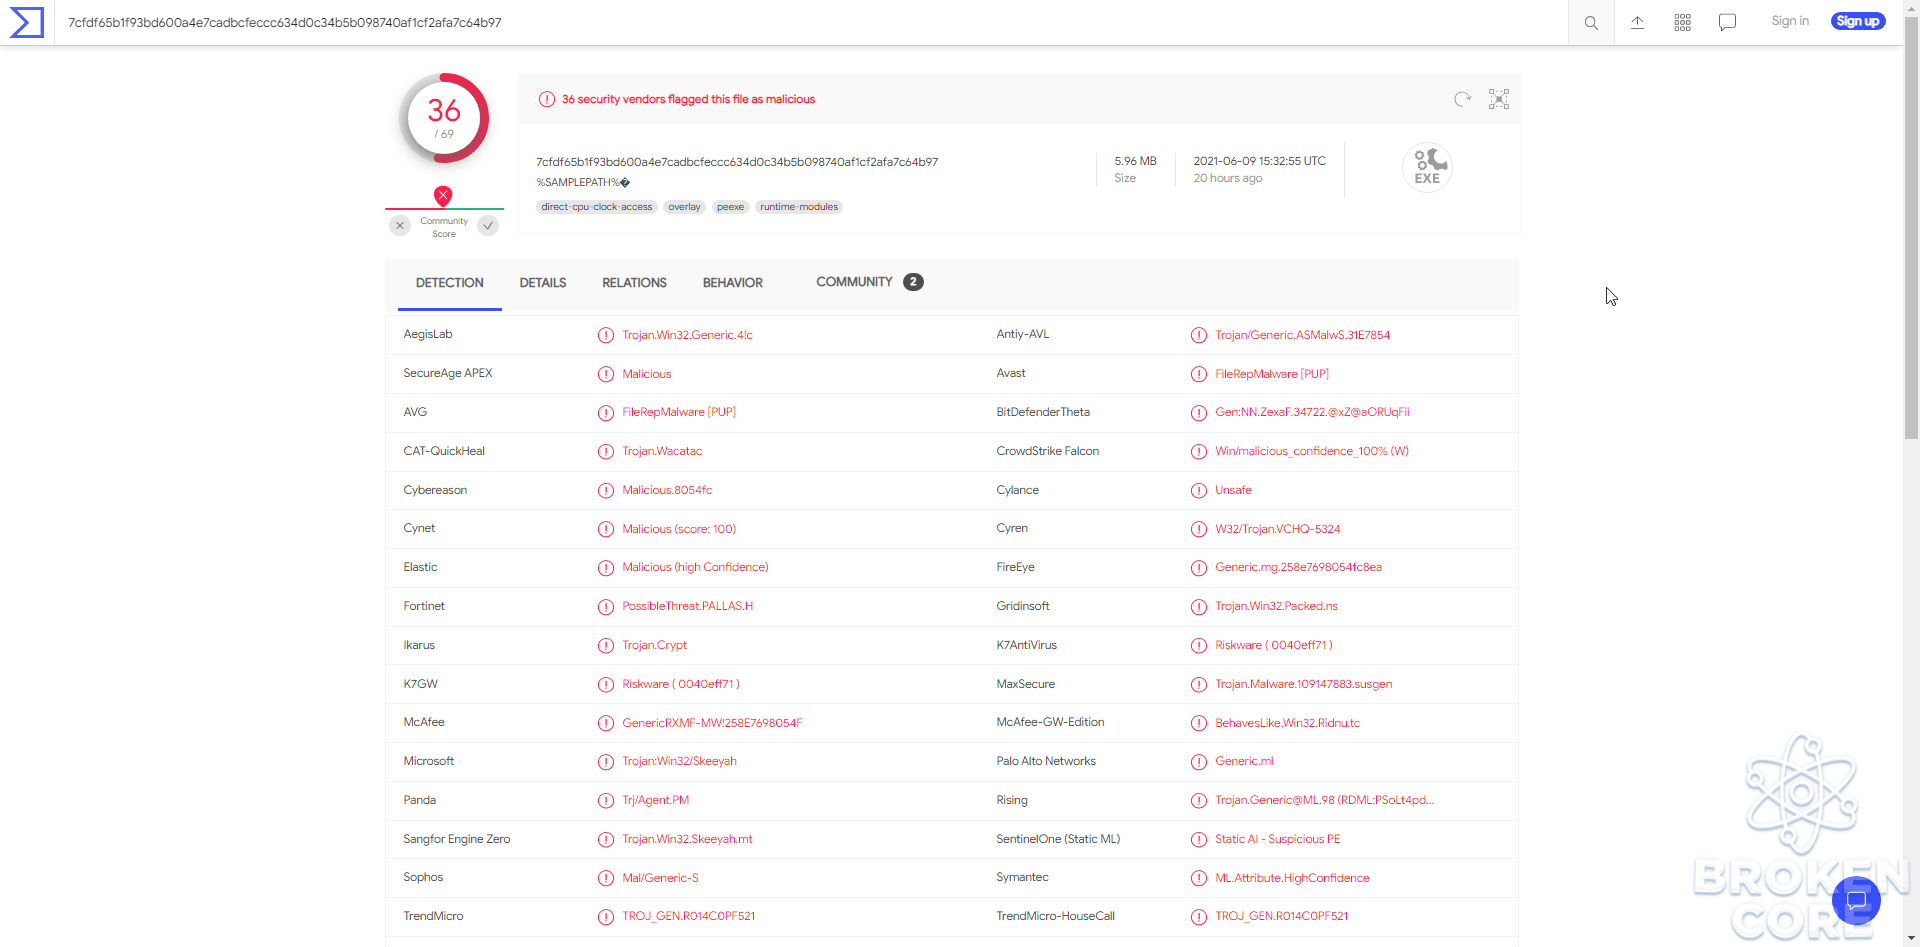1920x947 pixels.
Task: Click the Trojan.Win32.Generic.4!c detection result
Action: (687, 335)
